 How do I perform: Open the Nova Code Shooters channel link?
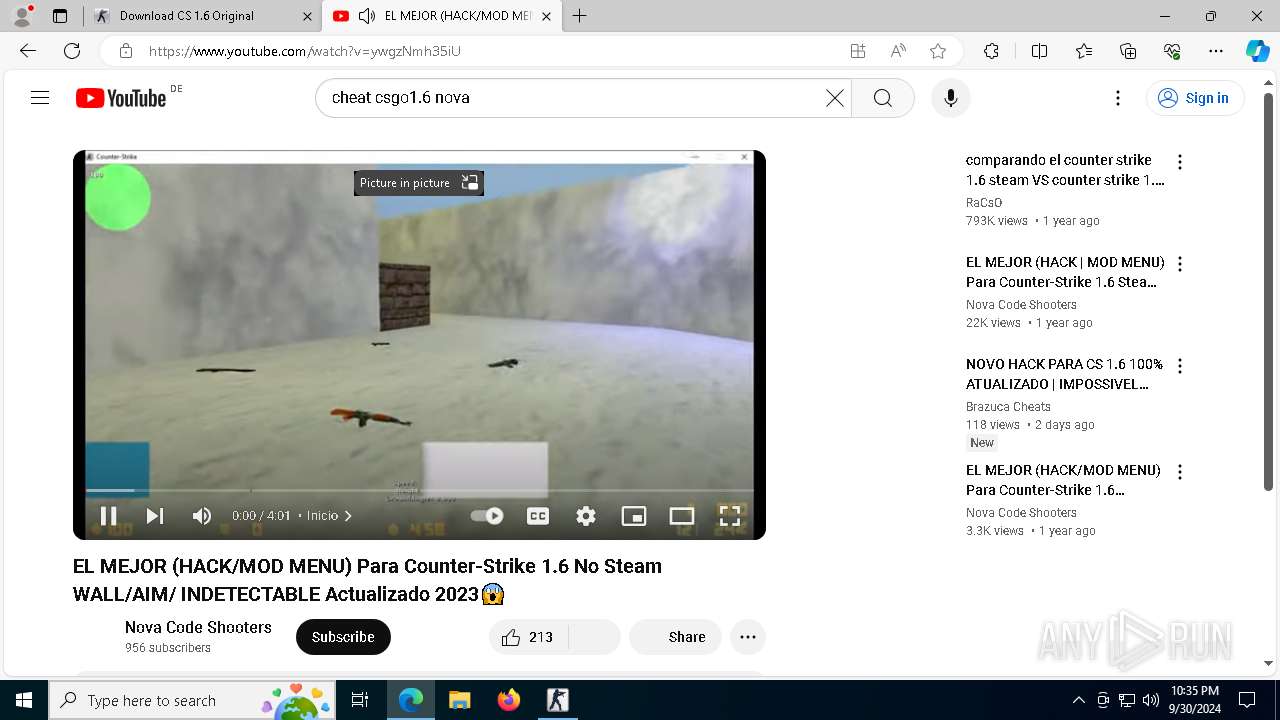click(x=198, y=627)
